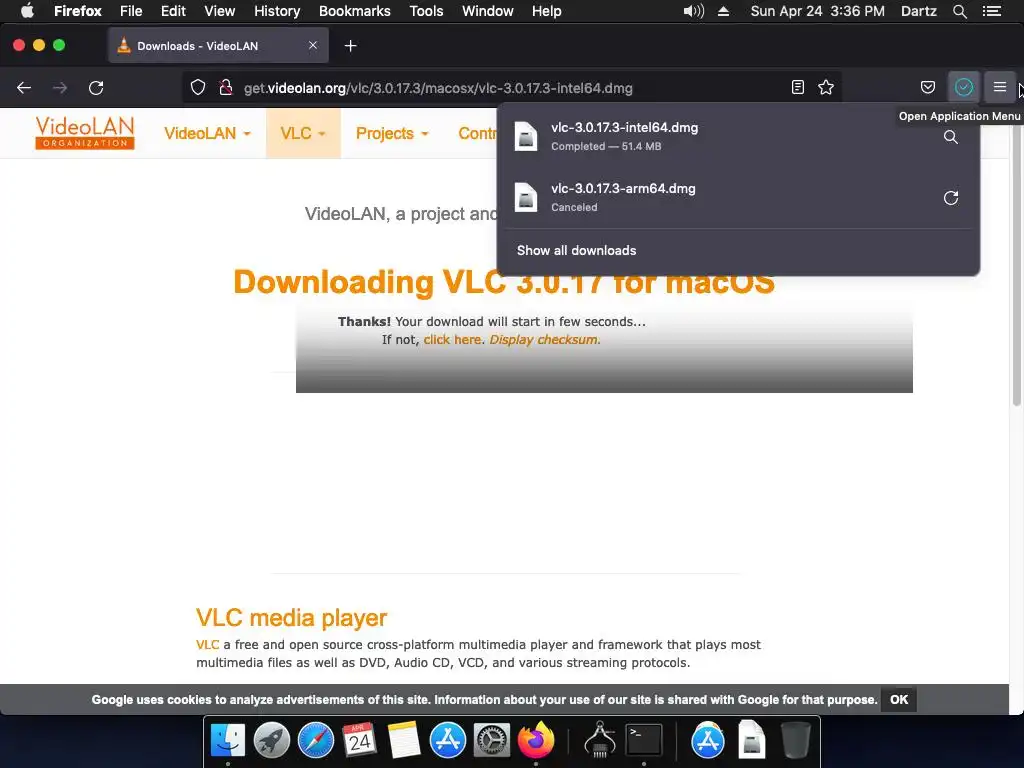Open the VLC link in description
This screenshot has width=1024, height=768.
(x=207, y=645)
